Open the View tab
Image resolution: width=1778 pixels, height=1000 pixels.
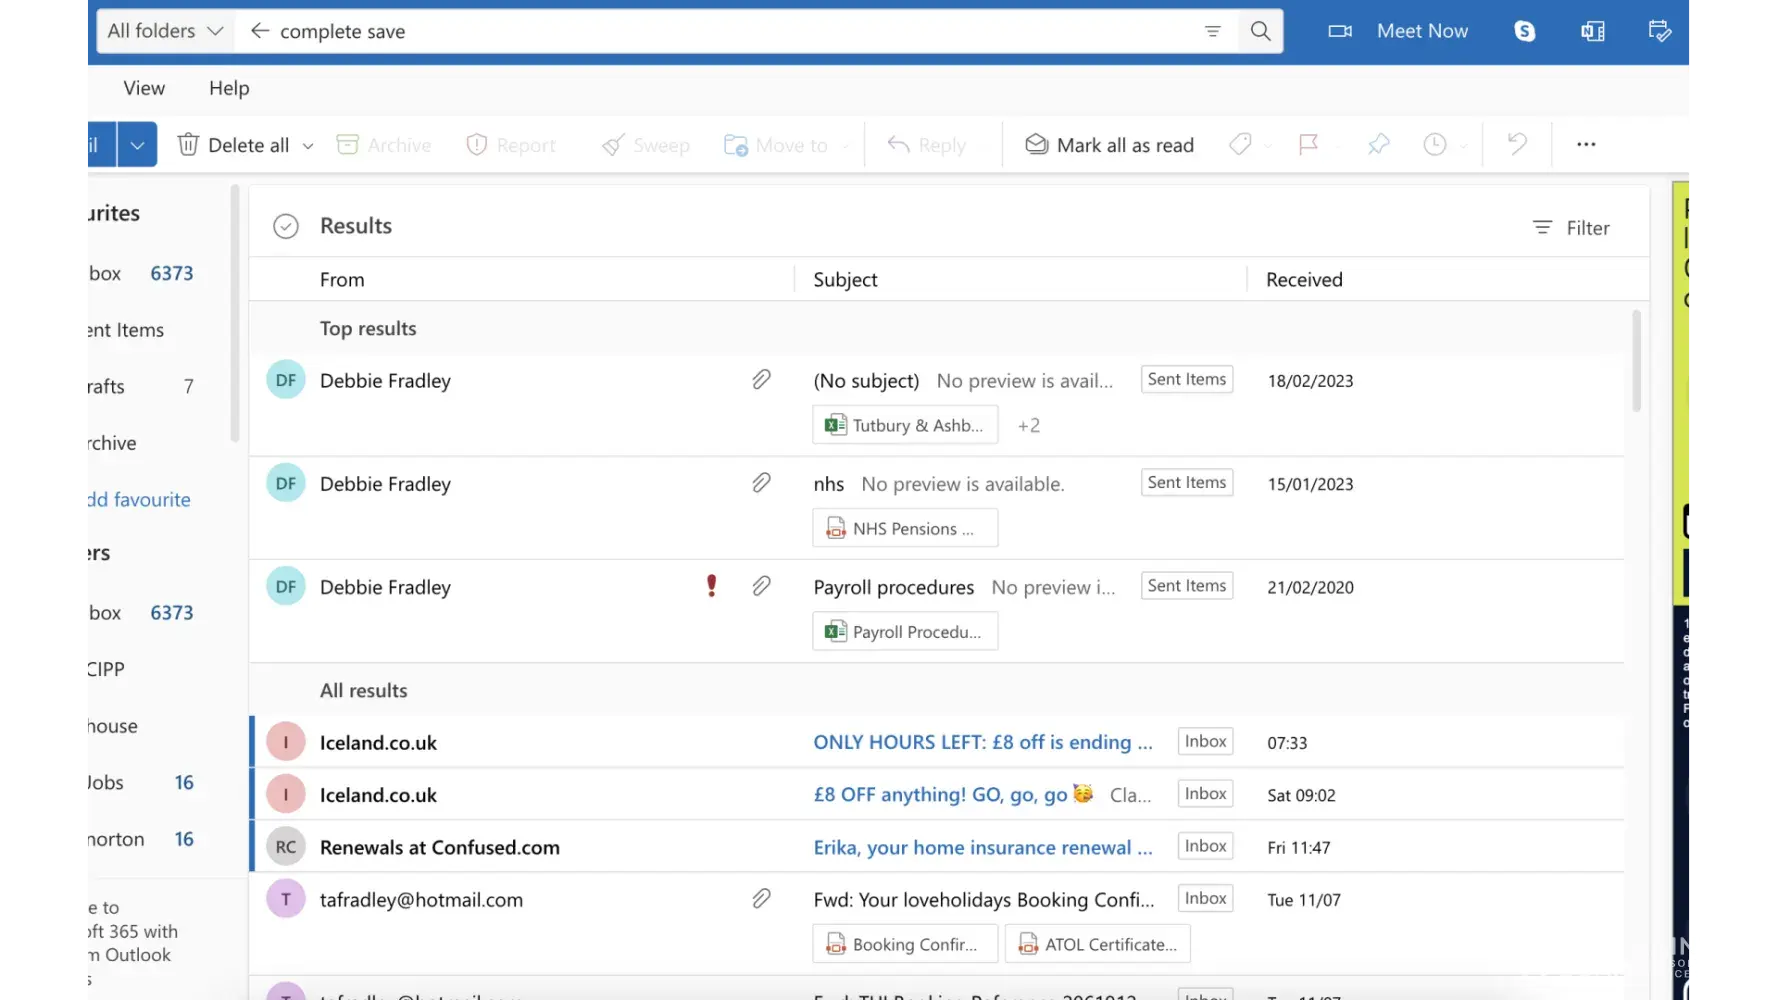pyautogui.click(x=144, y=88)
